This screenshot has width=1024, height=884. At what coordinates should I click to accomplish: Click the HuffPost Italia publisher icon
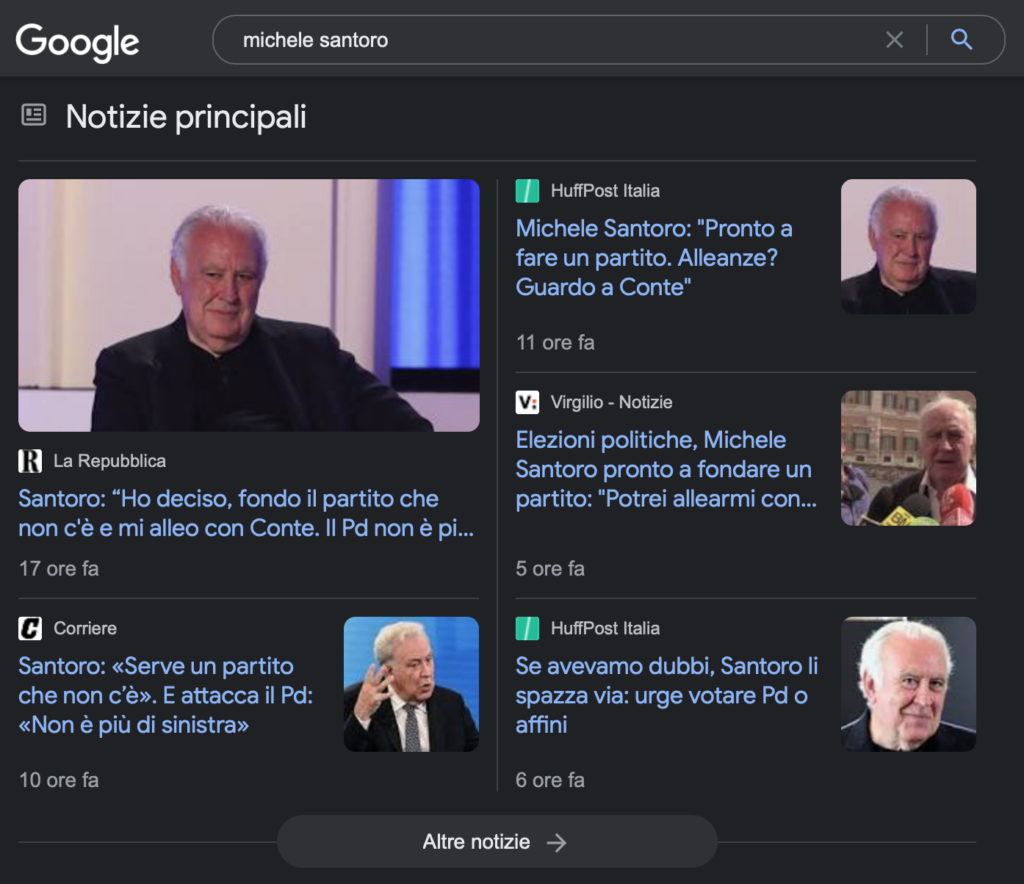(x=527, y=190)
